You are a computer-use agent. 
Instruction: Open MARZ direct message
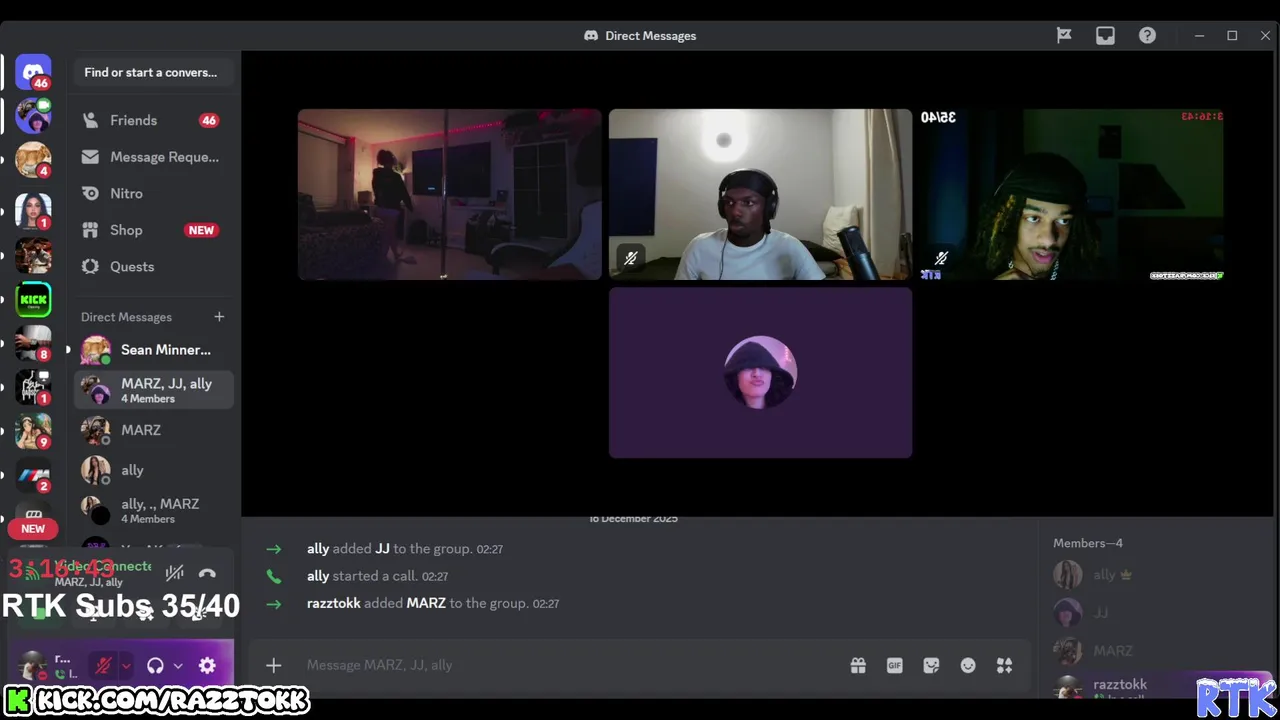pyautogui.click(x=154, y=430)
